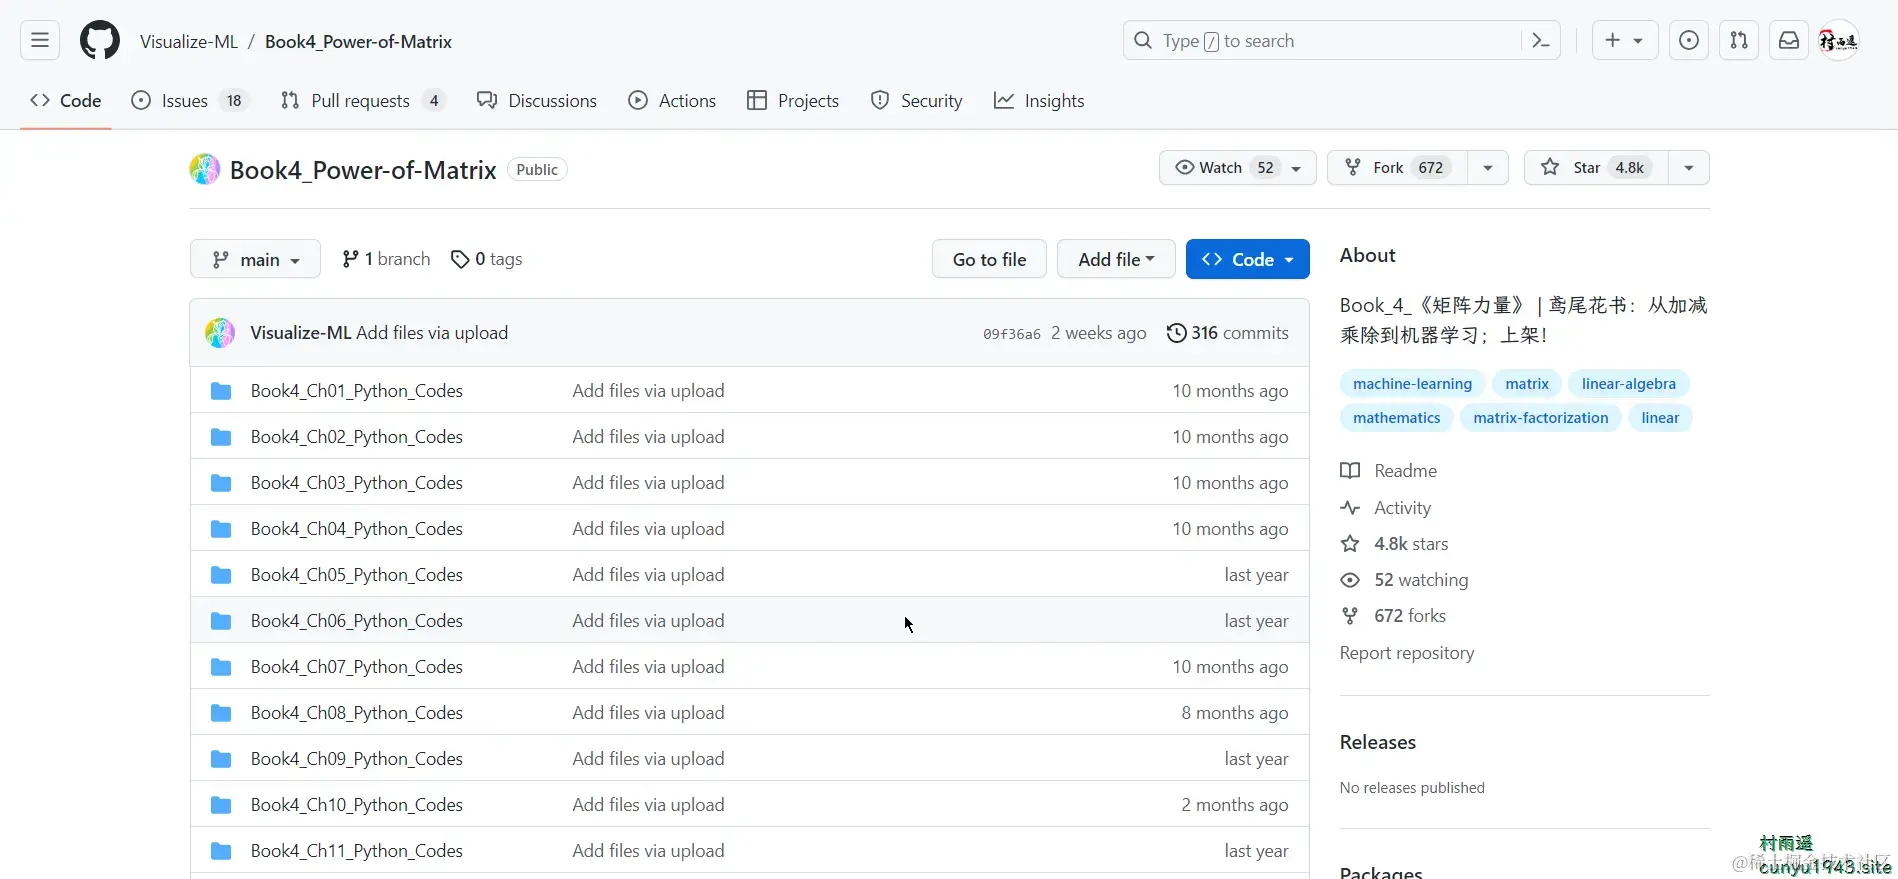The image size is (1898, 879).
Task: Open the plus create-new dropdown
Action: [x=1624, y=41]
